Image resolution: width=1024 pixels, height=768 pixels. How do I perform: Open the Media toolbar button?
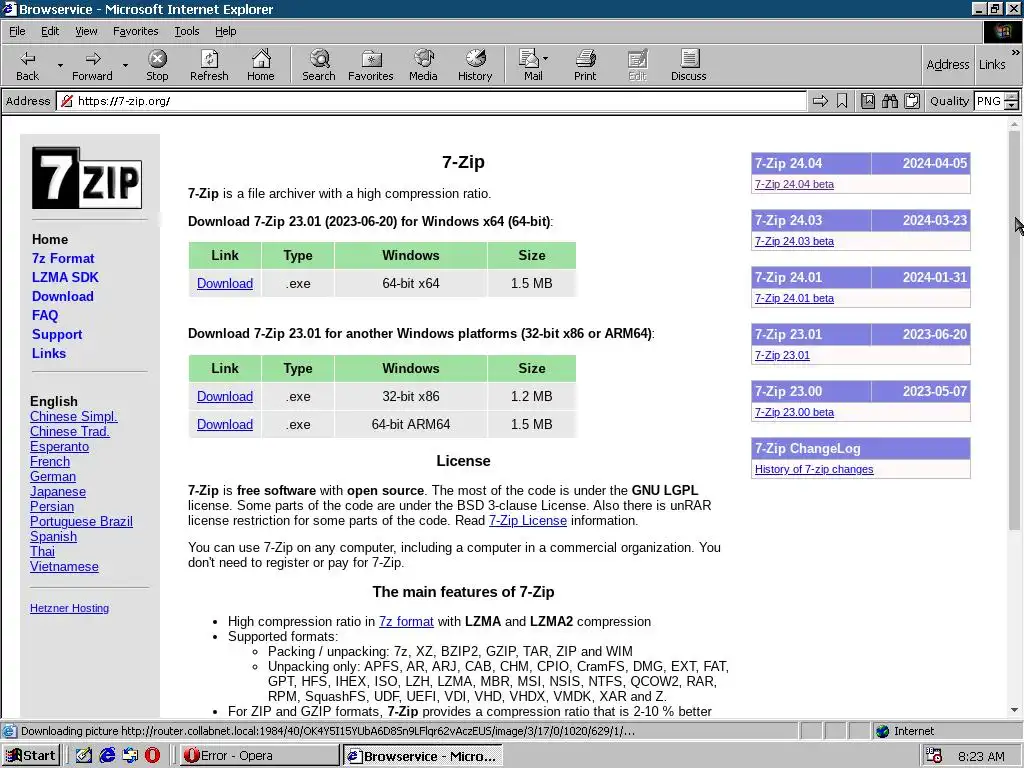(423, 65)
